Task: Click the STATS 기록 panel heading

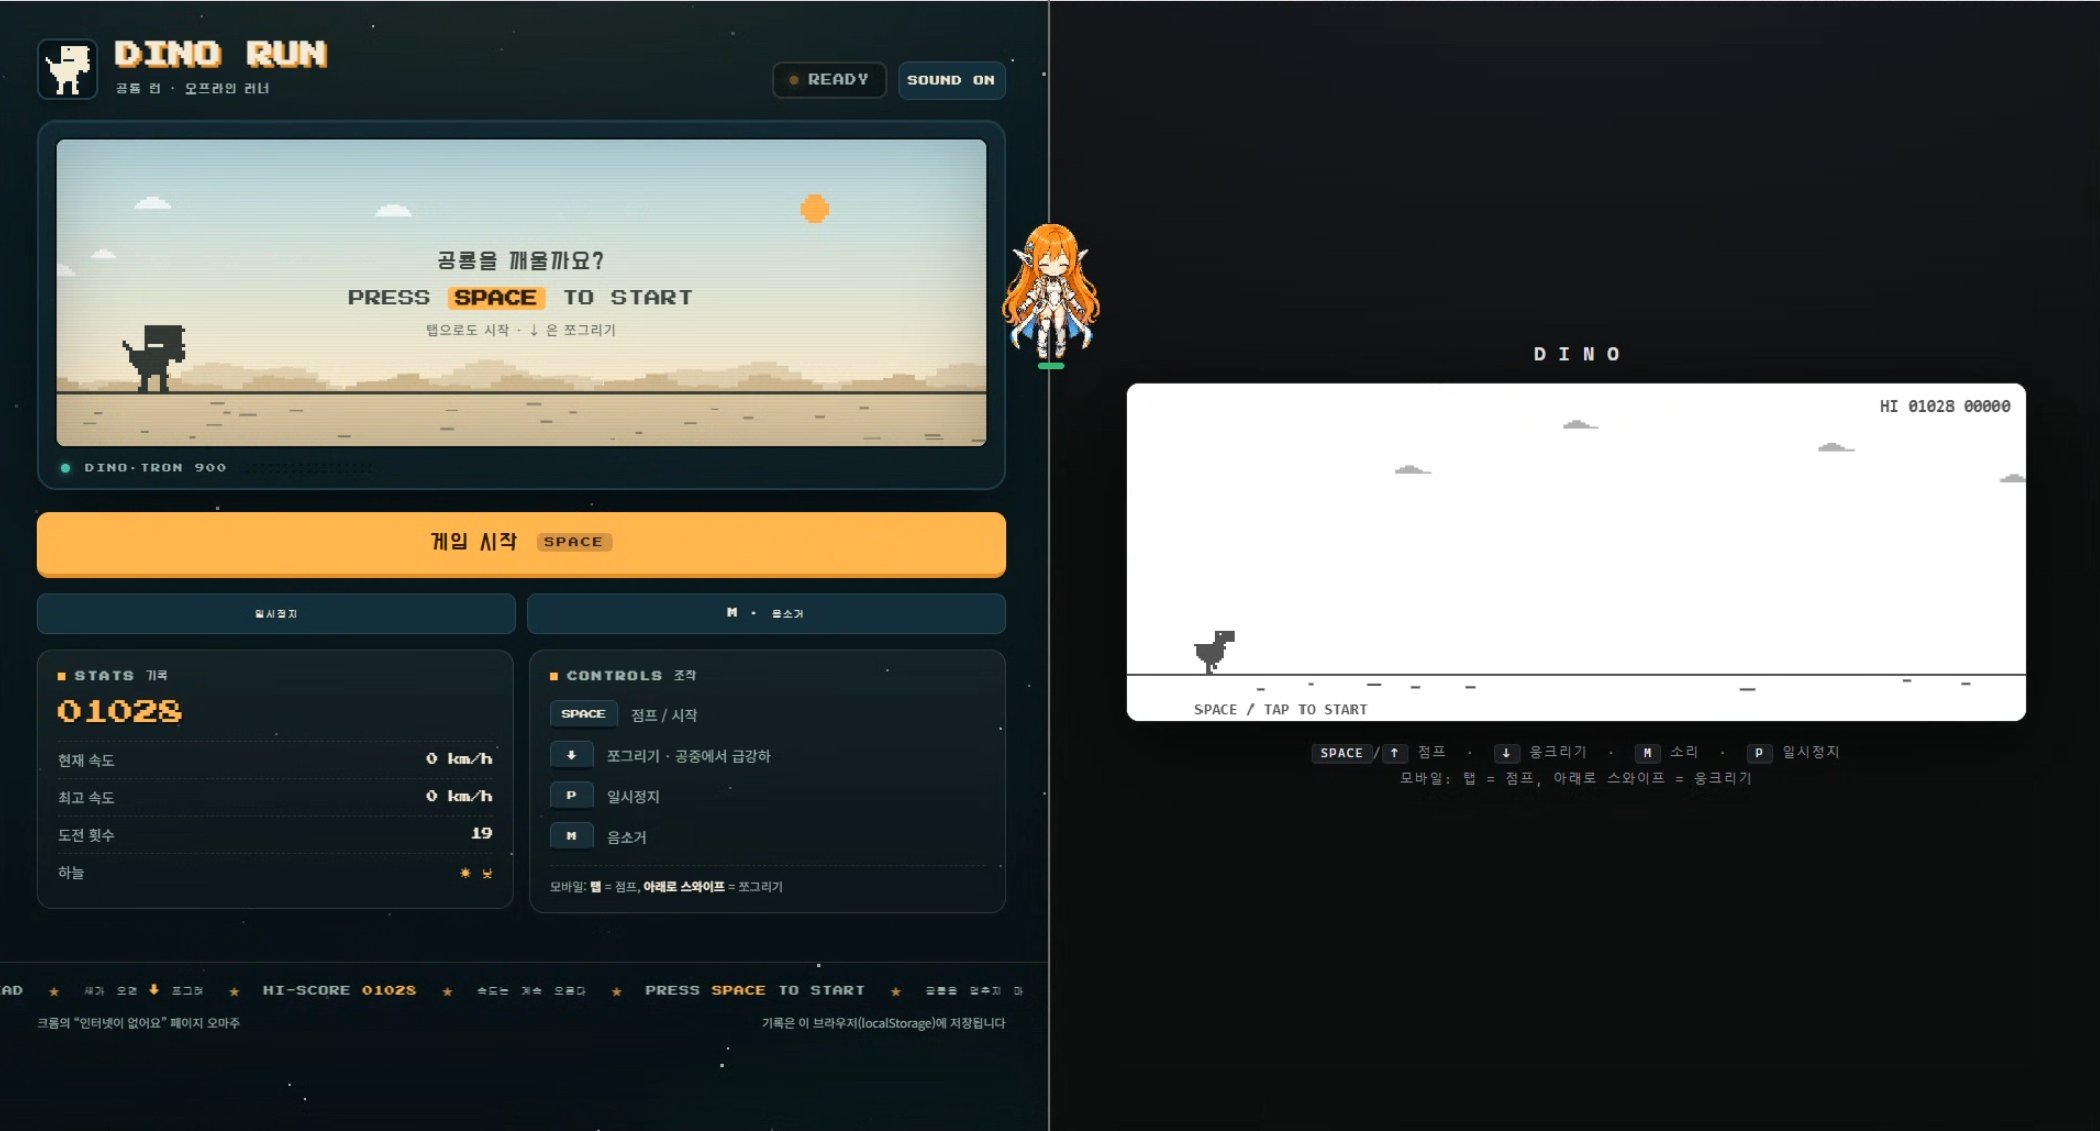Action: click(113, 676)
